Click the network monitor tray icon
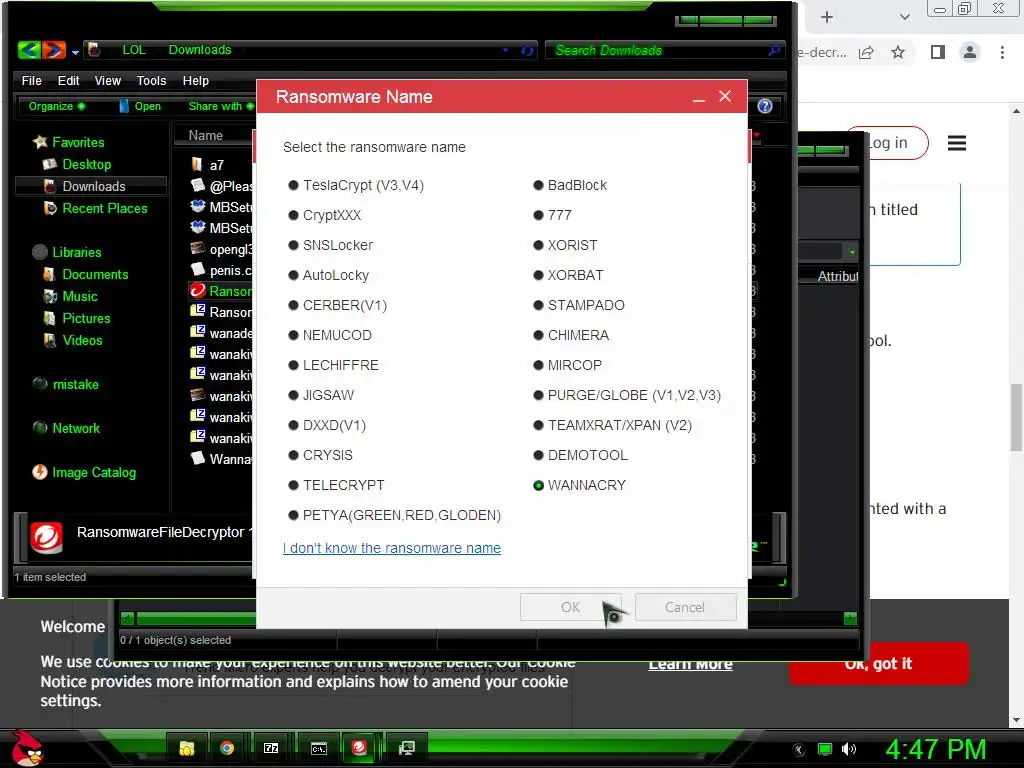Screen dimensions: 1024x768 click(825, 749)
